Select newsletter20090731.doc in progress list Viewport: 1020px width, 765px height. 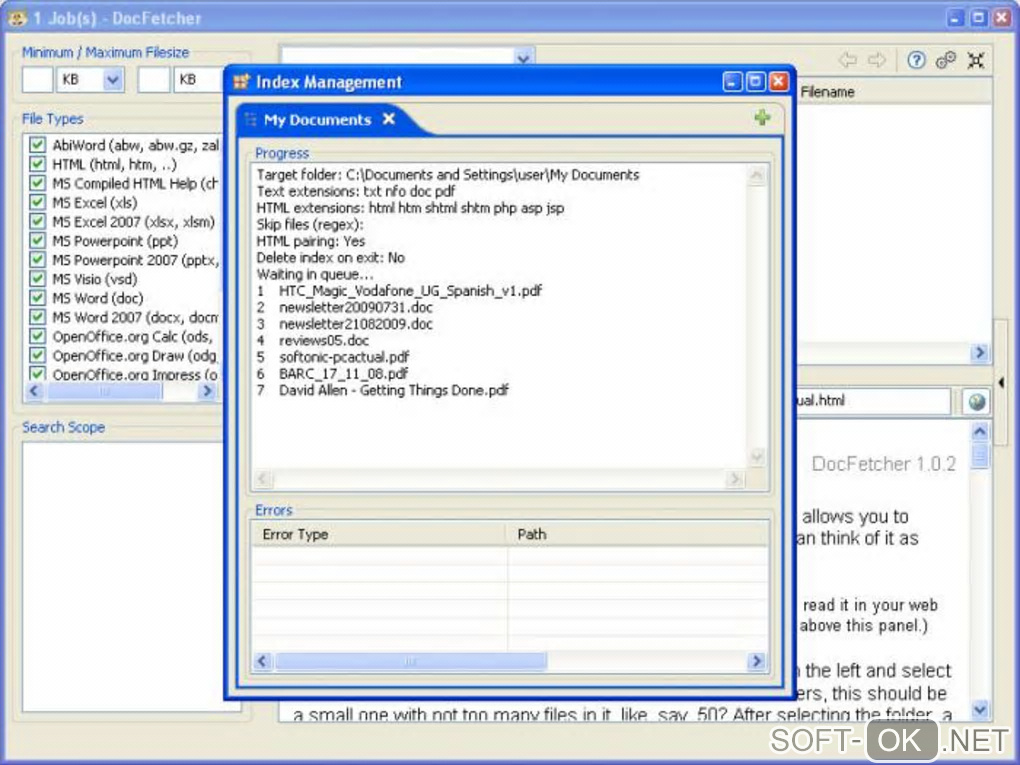pos(355,307)
